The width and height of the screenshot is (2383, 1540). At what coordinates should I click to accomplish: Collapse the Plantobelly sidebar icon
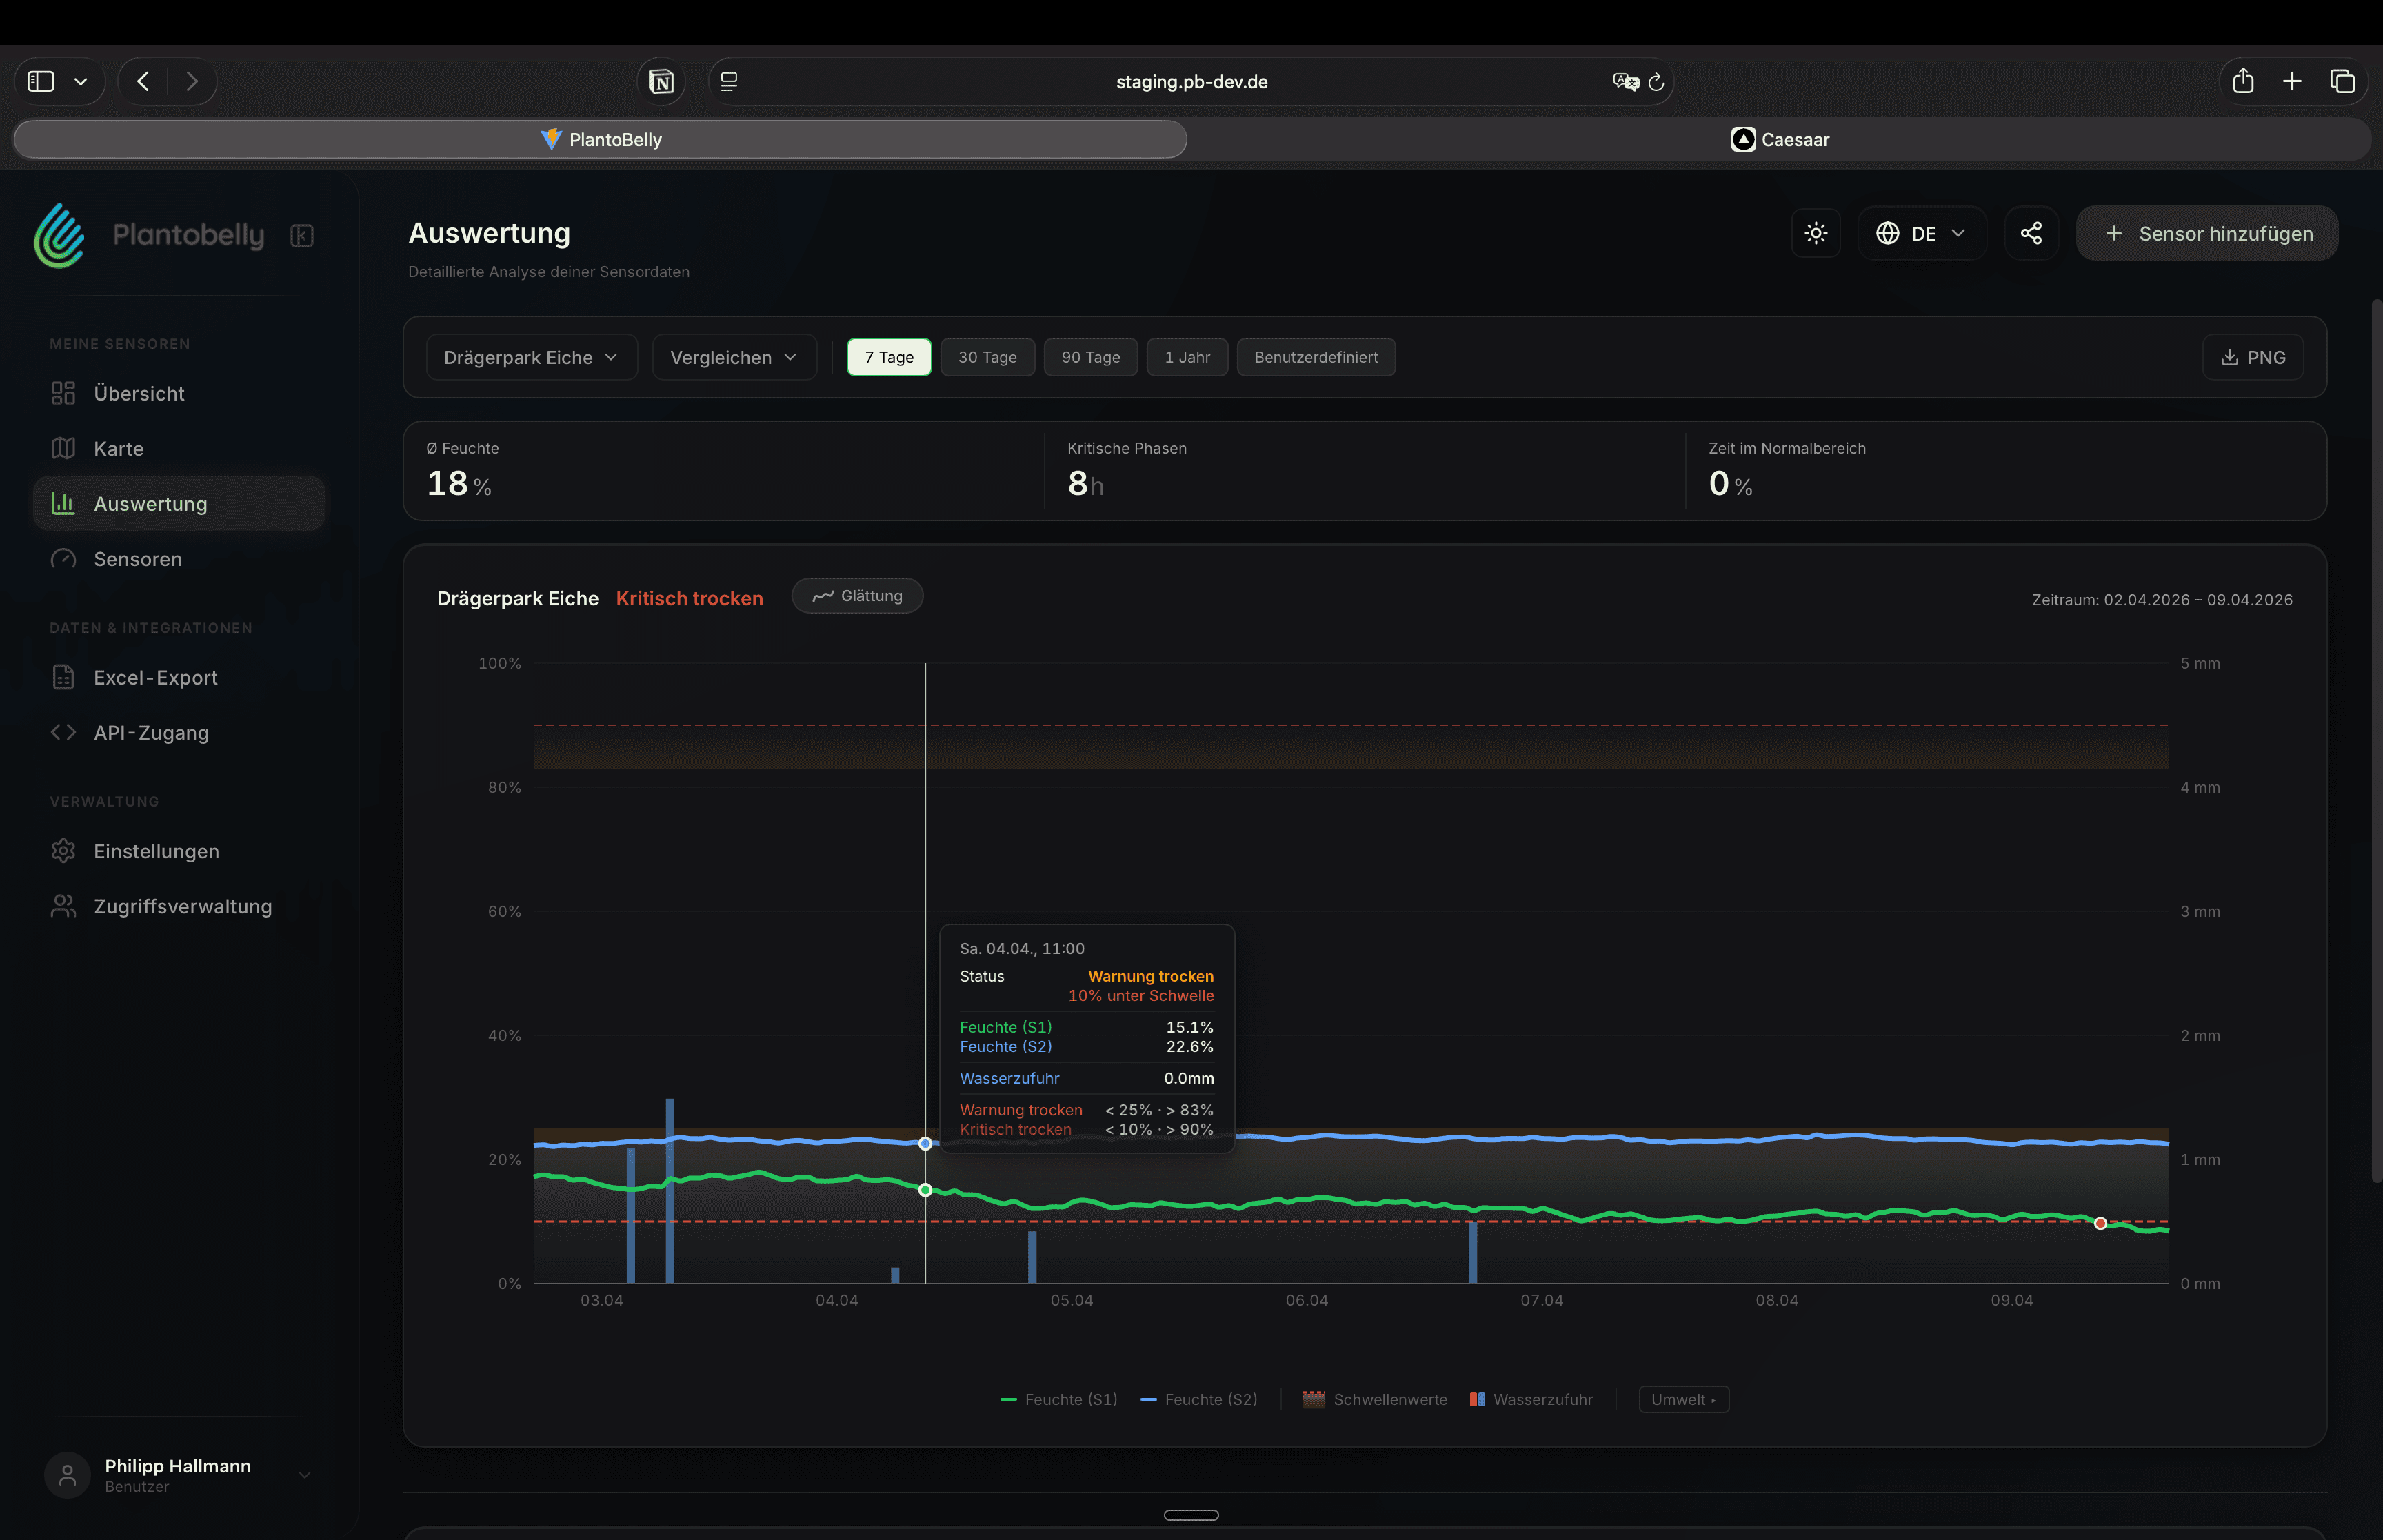tap(302, 235)
